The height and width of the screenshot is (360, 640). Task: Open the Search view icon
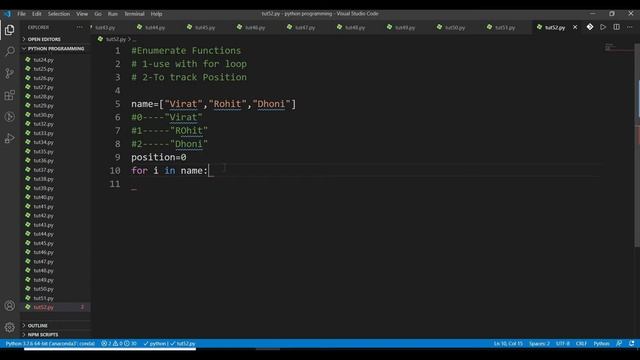[10, 51]
